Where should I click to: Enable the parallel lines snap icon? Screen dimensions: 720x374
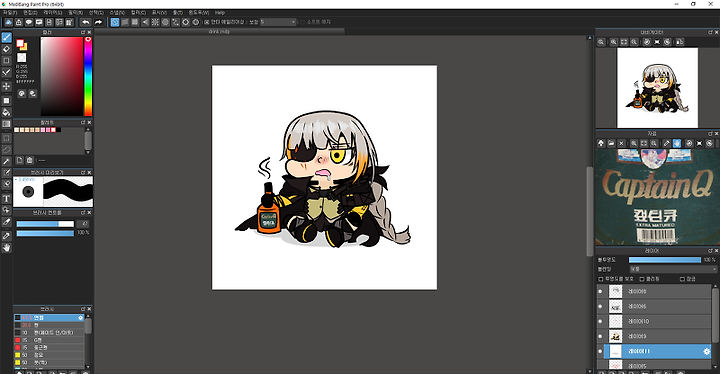(x=125, y=22)
